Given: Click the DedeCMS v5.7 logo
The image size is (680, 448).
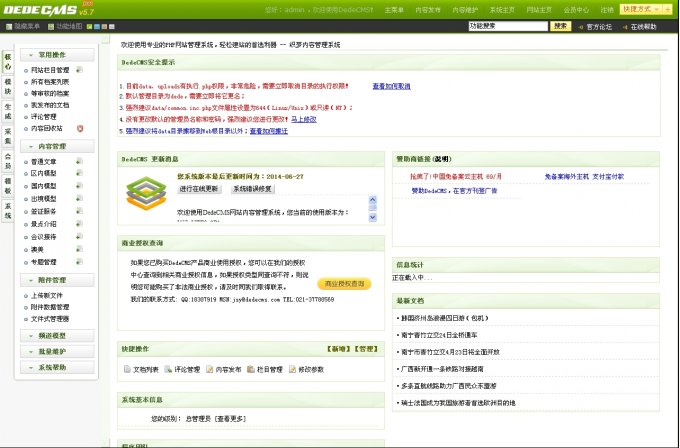Looking at the screenshot, I should coord(49,9).
